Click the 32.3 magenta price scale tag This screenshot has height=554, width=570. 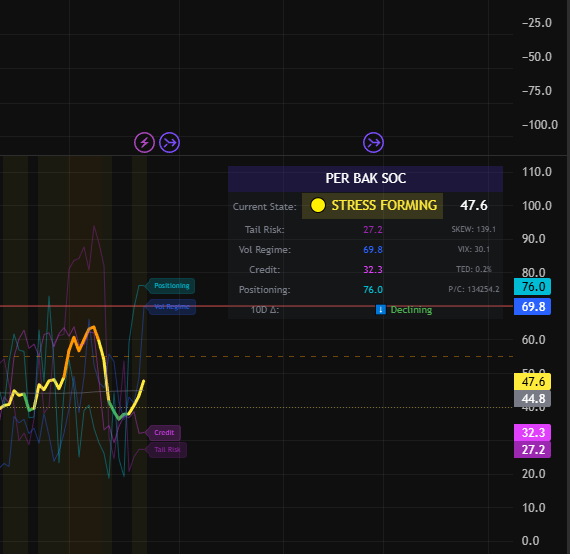point(532,433)
